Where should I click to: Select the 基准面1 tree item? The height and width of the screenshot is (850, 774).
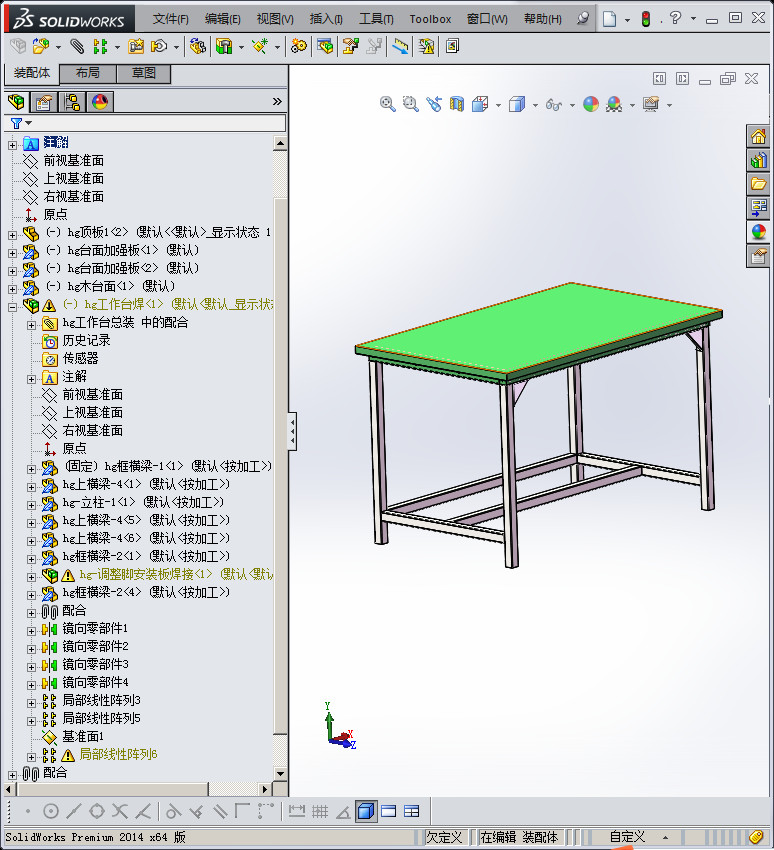pyautogui.click(x=83, y=737)
